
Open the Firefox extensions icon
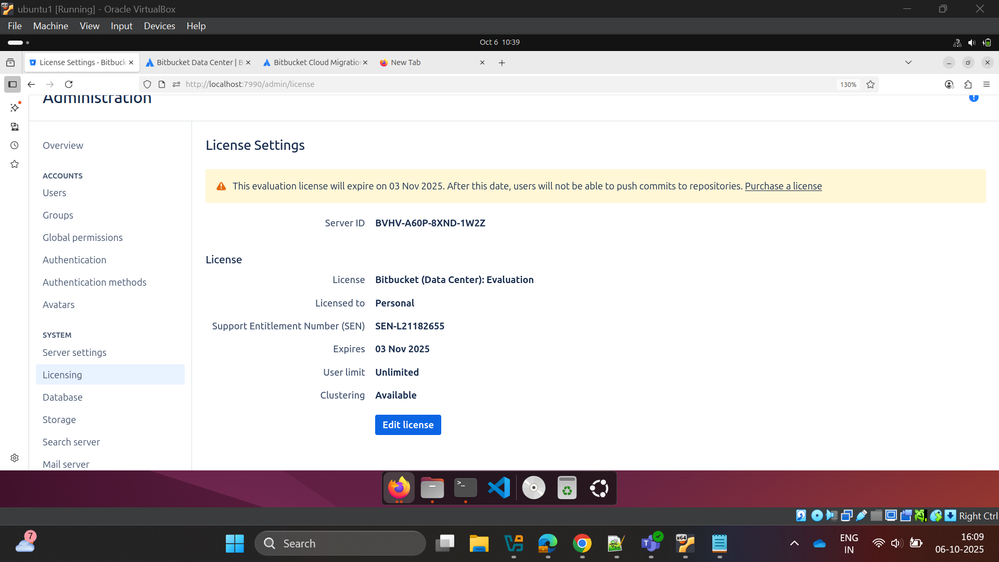968,84
